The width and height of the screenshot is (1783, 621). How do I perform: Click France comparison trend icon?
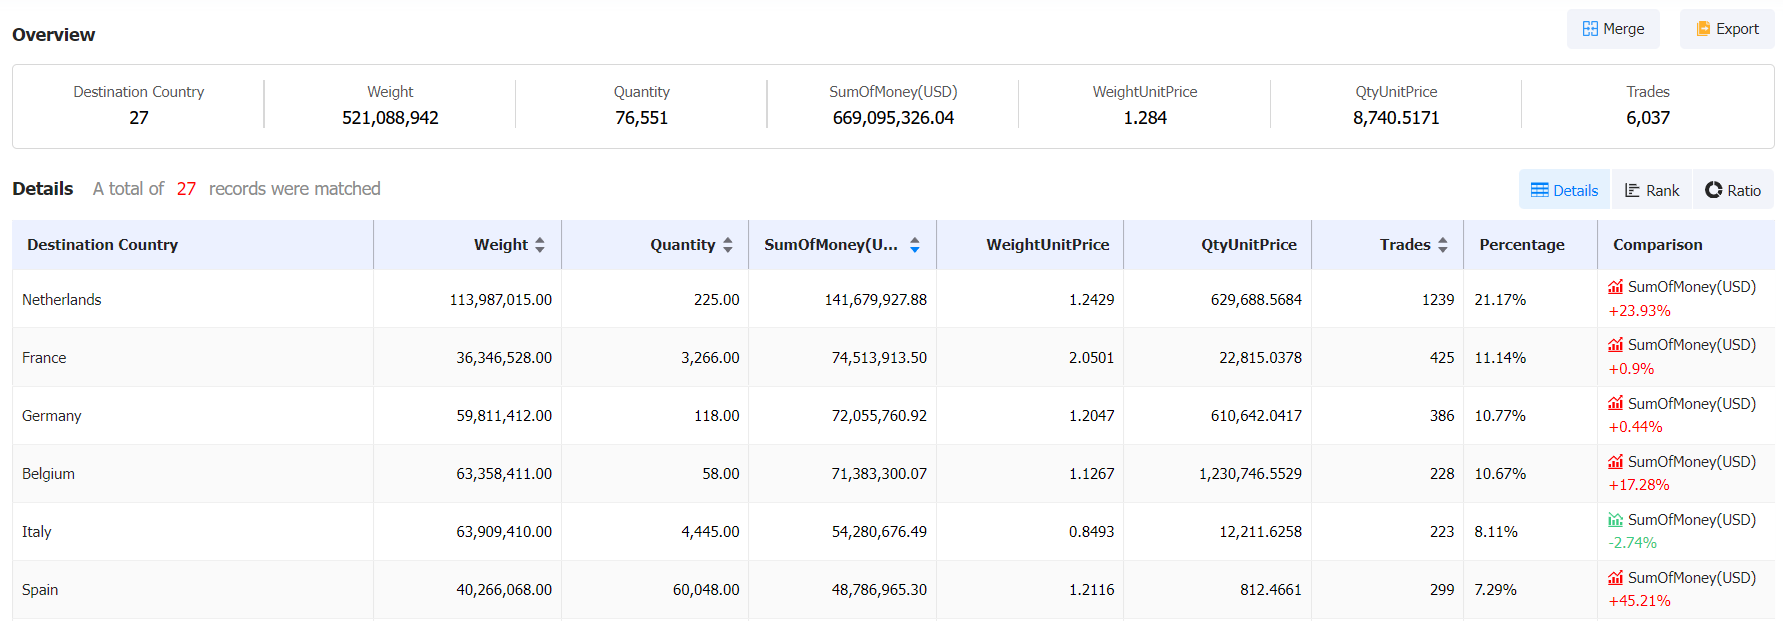pyautogui.click(x=1615, y=345)
